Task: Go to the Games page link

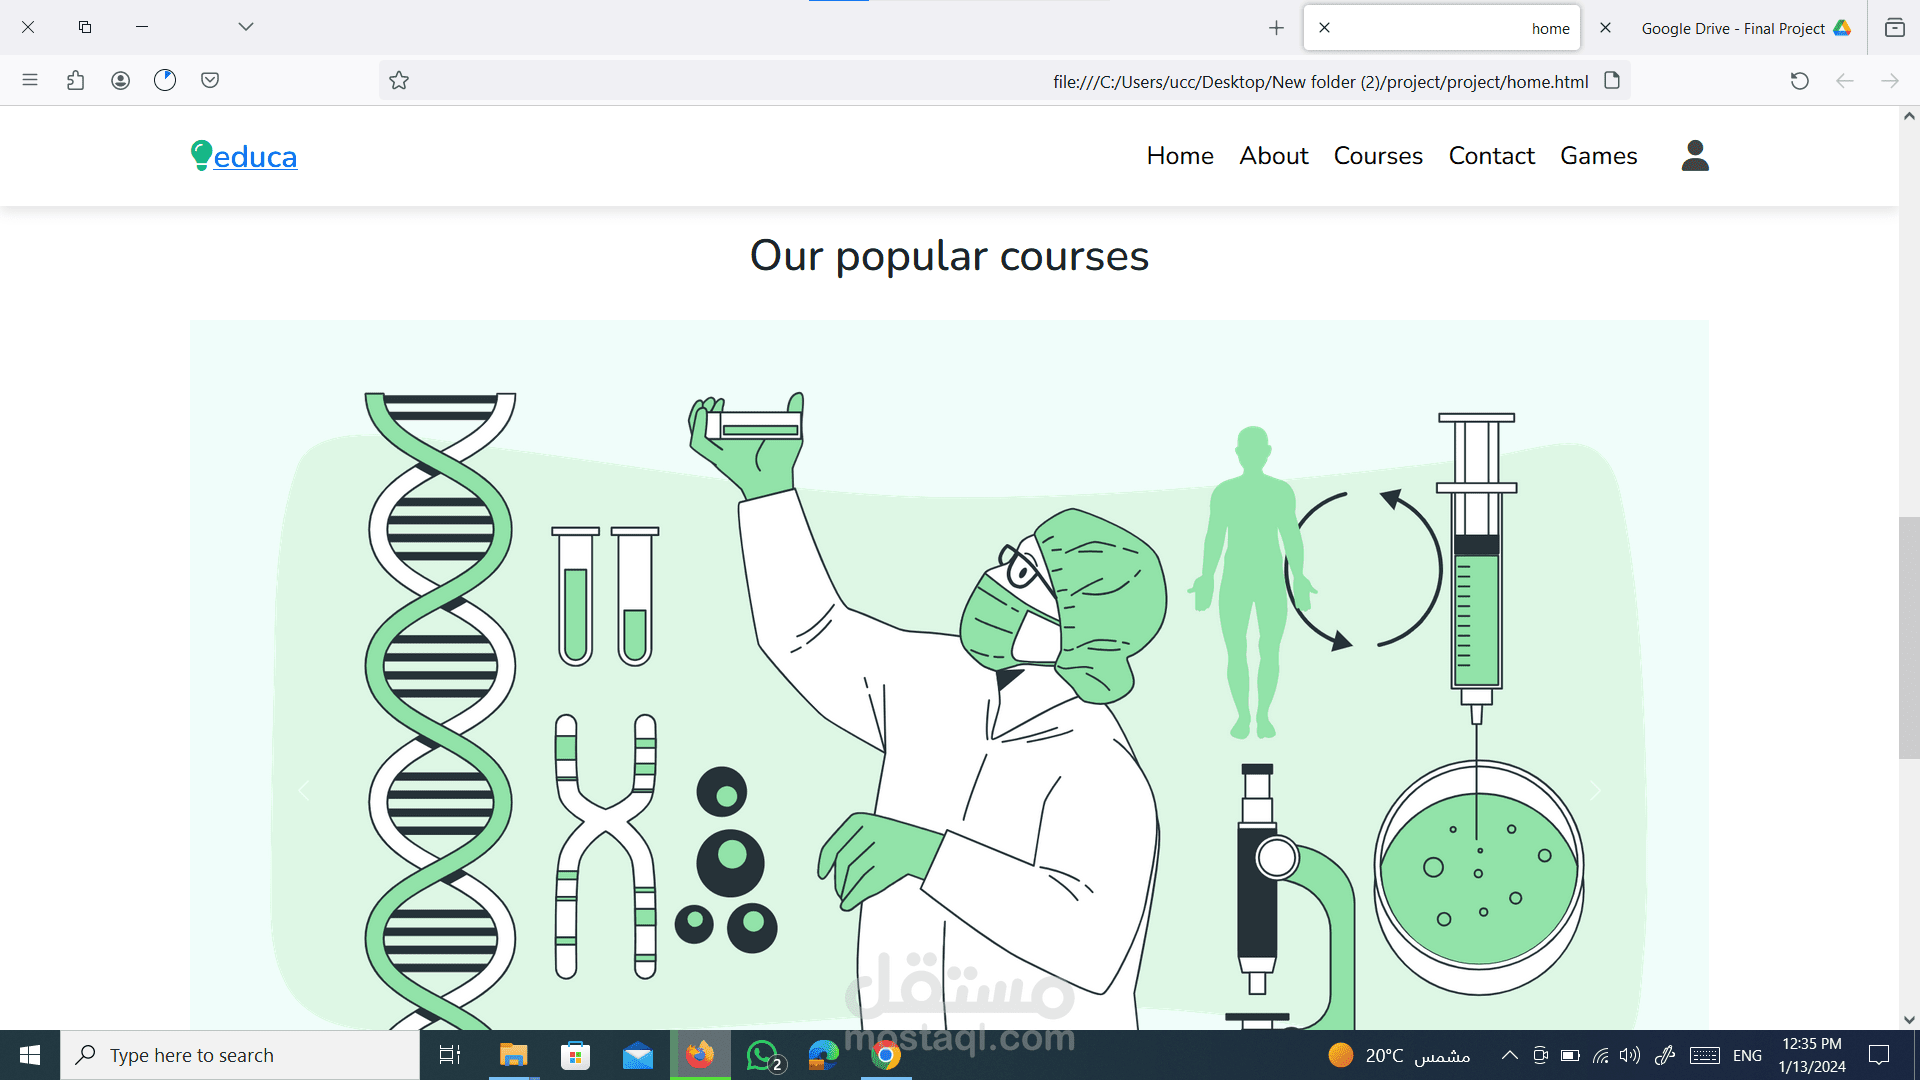Action: 1598,156
